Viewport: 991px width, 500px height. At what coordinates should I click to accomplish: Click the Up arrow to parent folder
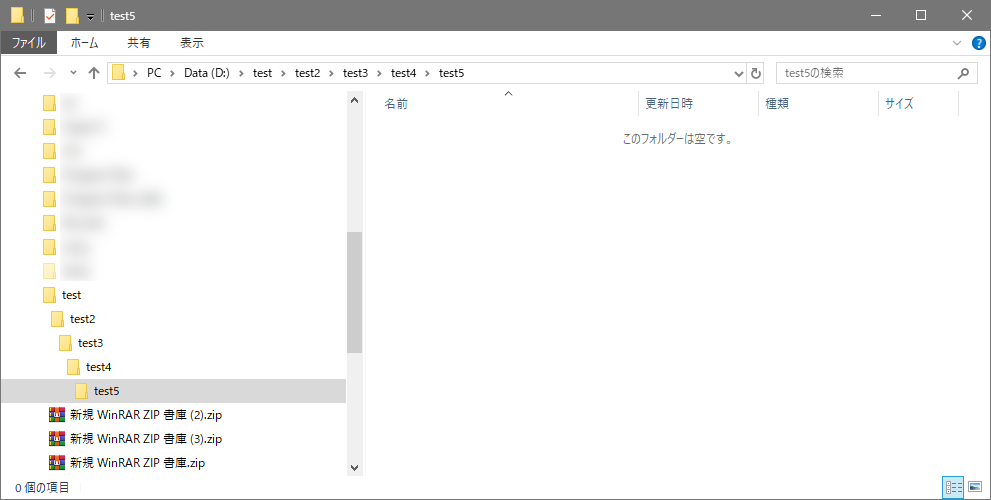pos(94,73)
